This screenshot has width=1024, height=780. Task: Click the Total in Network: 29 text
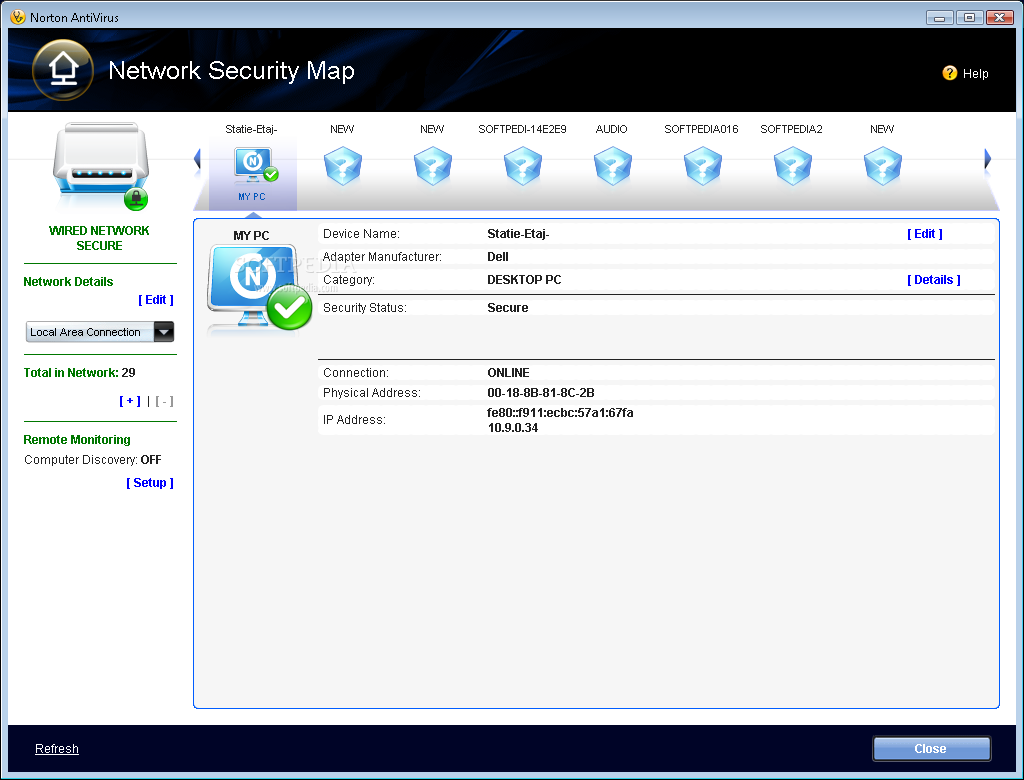[80, 373]
